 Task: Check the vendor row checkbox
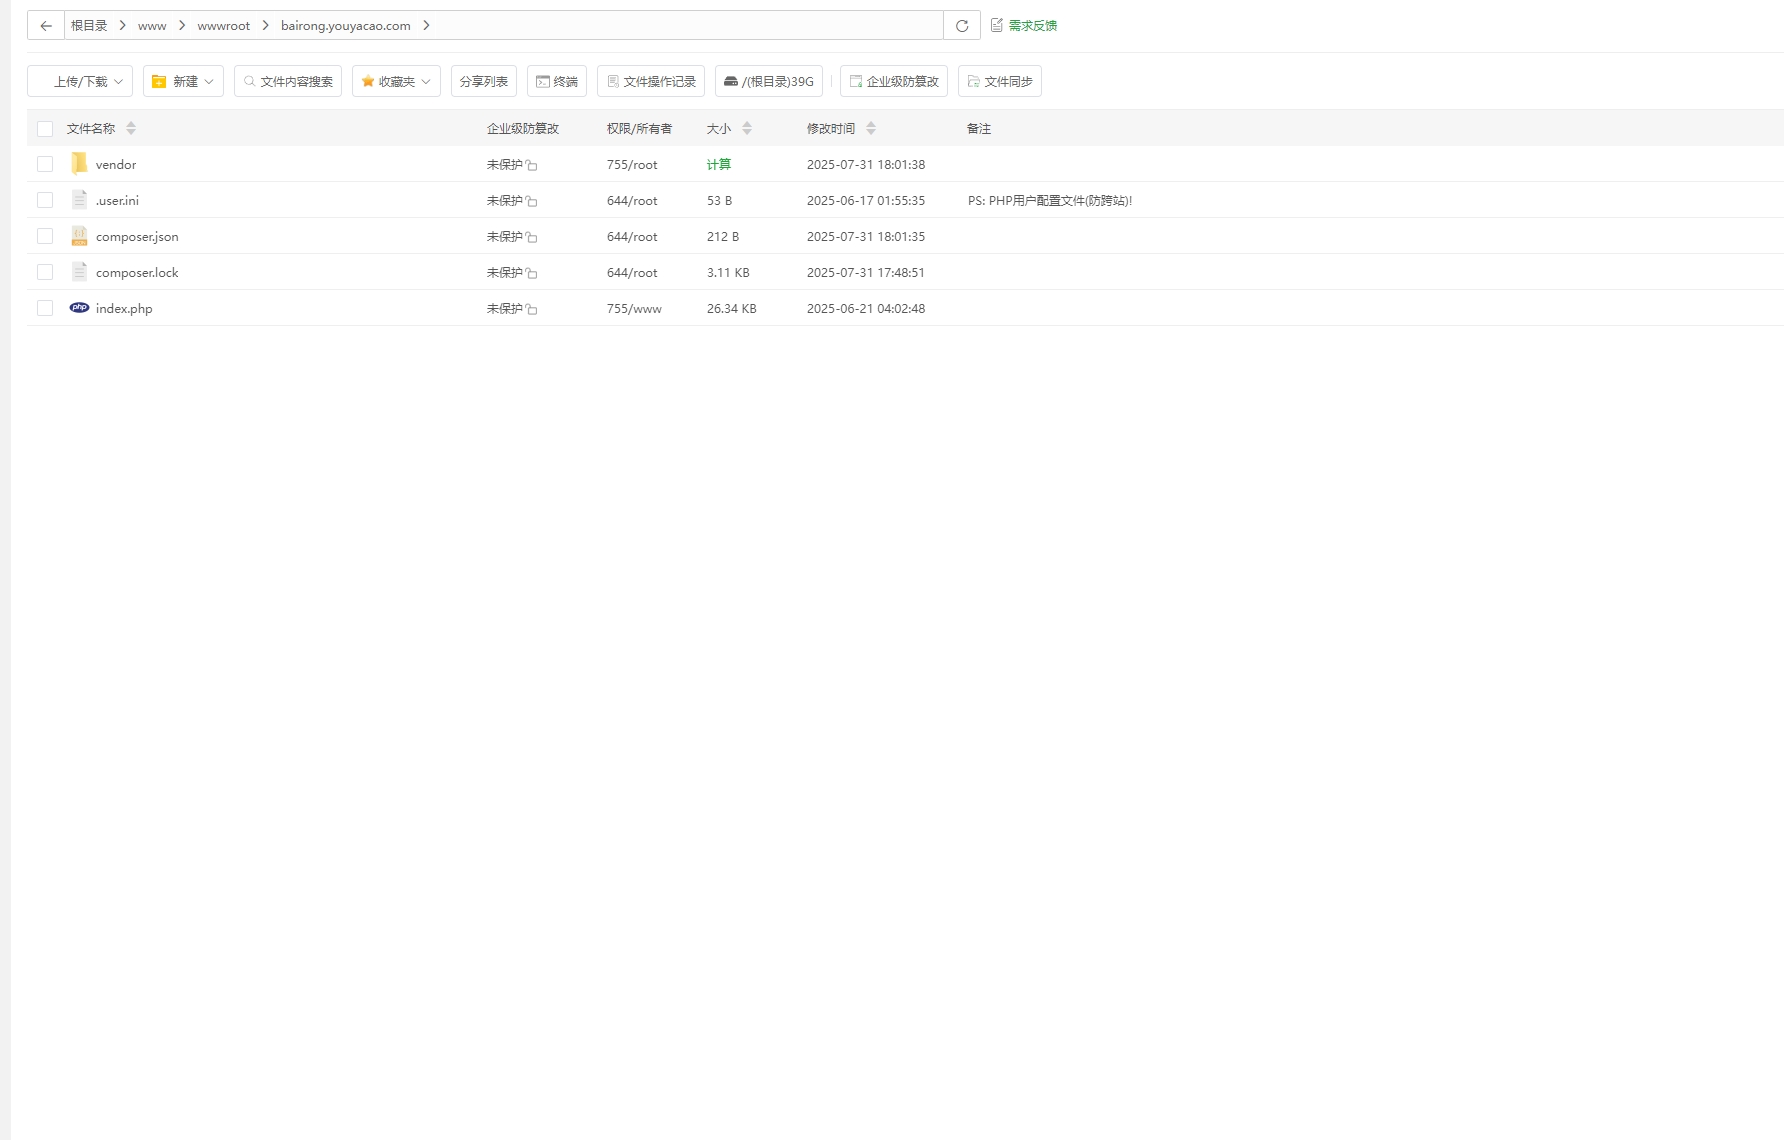point(45,164)
